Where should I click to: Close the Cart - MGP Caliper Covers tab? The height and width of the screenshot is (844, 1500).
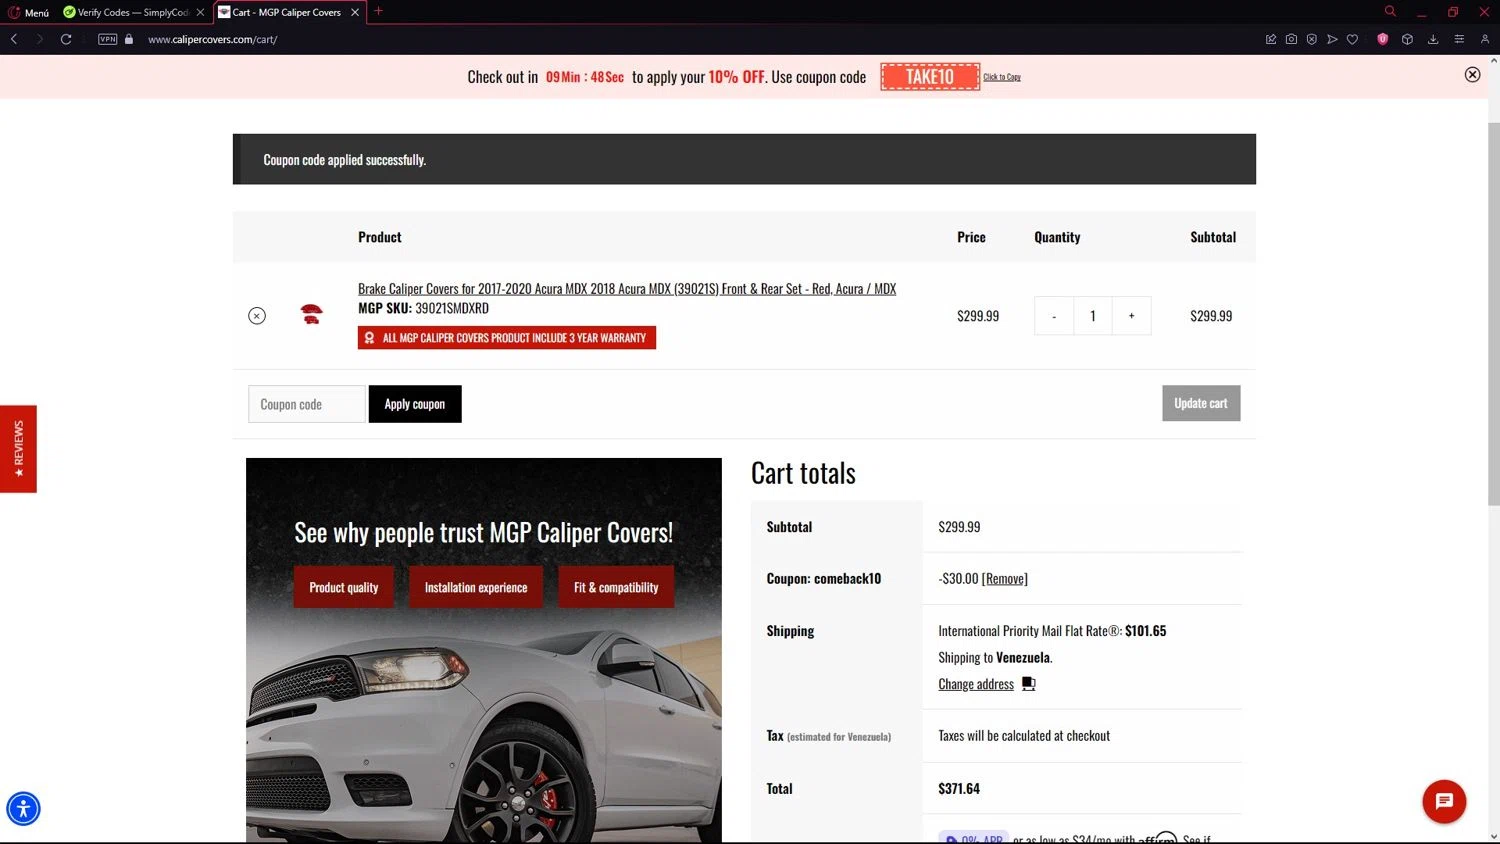click(355, 12)
